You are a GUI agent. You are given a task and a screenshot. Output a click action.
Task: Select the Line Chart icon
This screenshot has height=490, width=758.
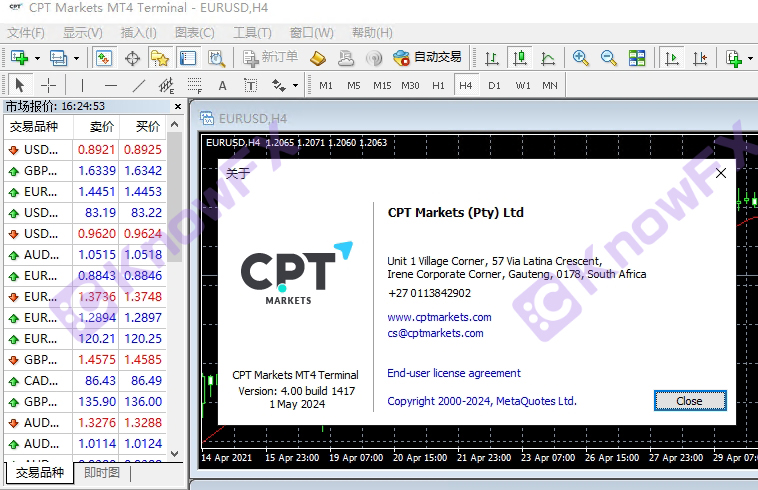click(548, 58)
